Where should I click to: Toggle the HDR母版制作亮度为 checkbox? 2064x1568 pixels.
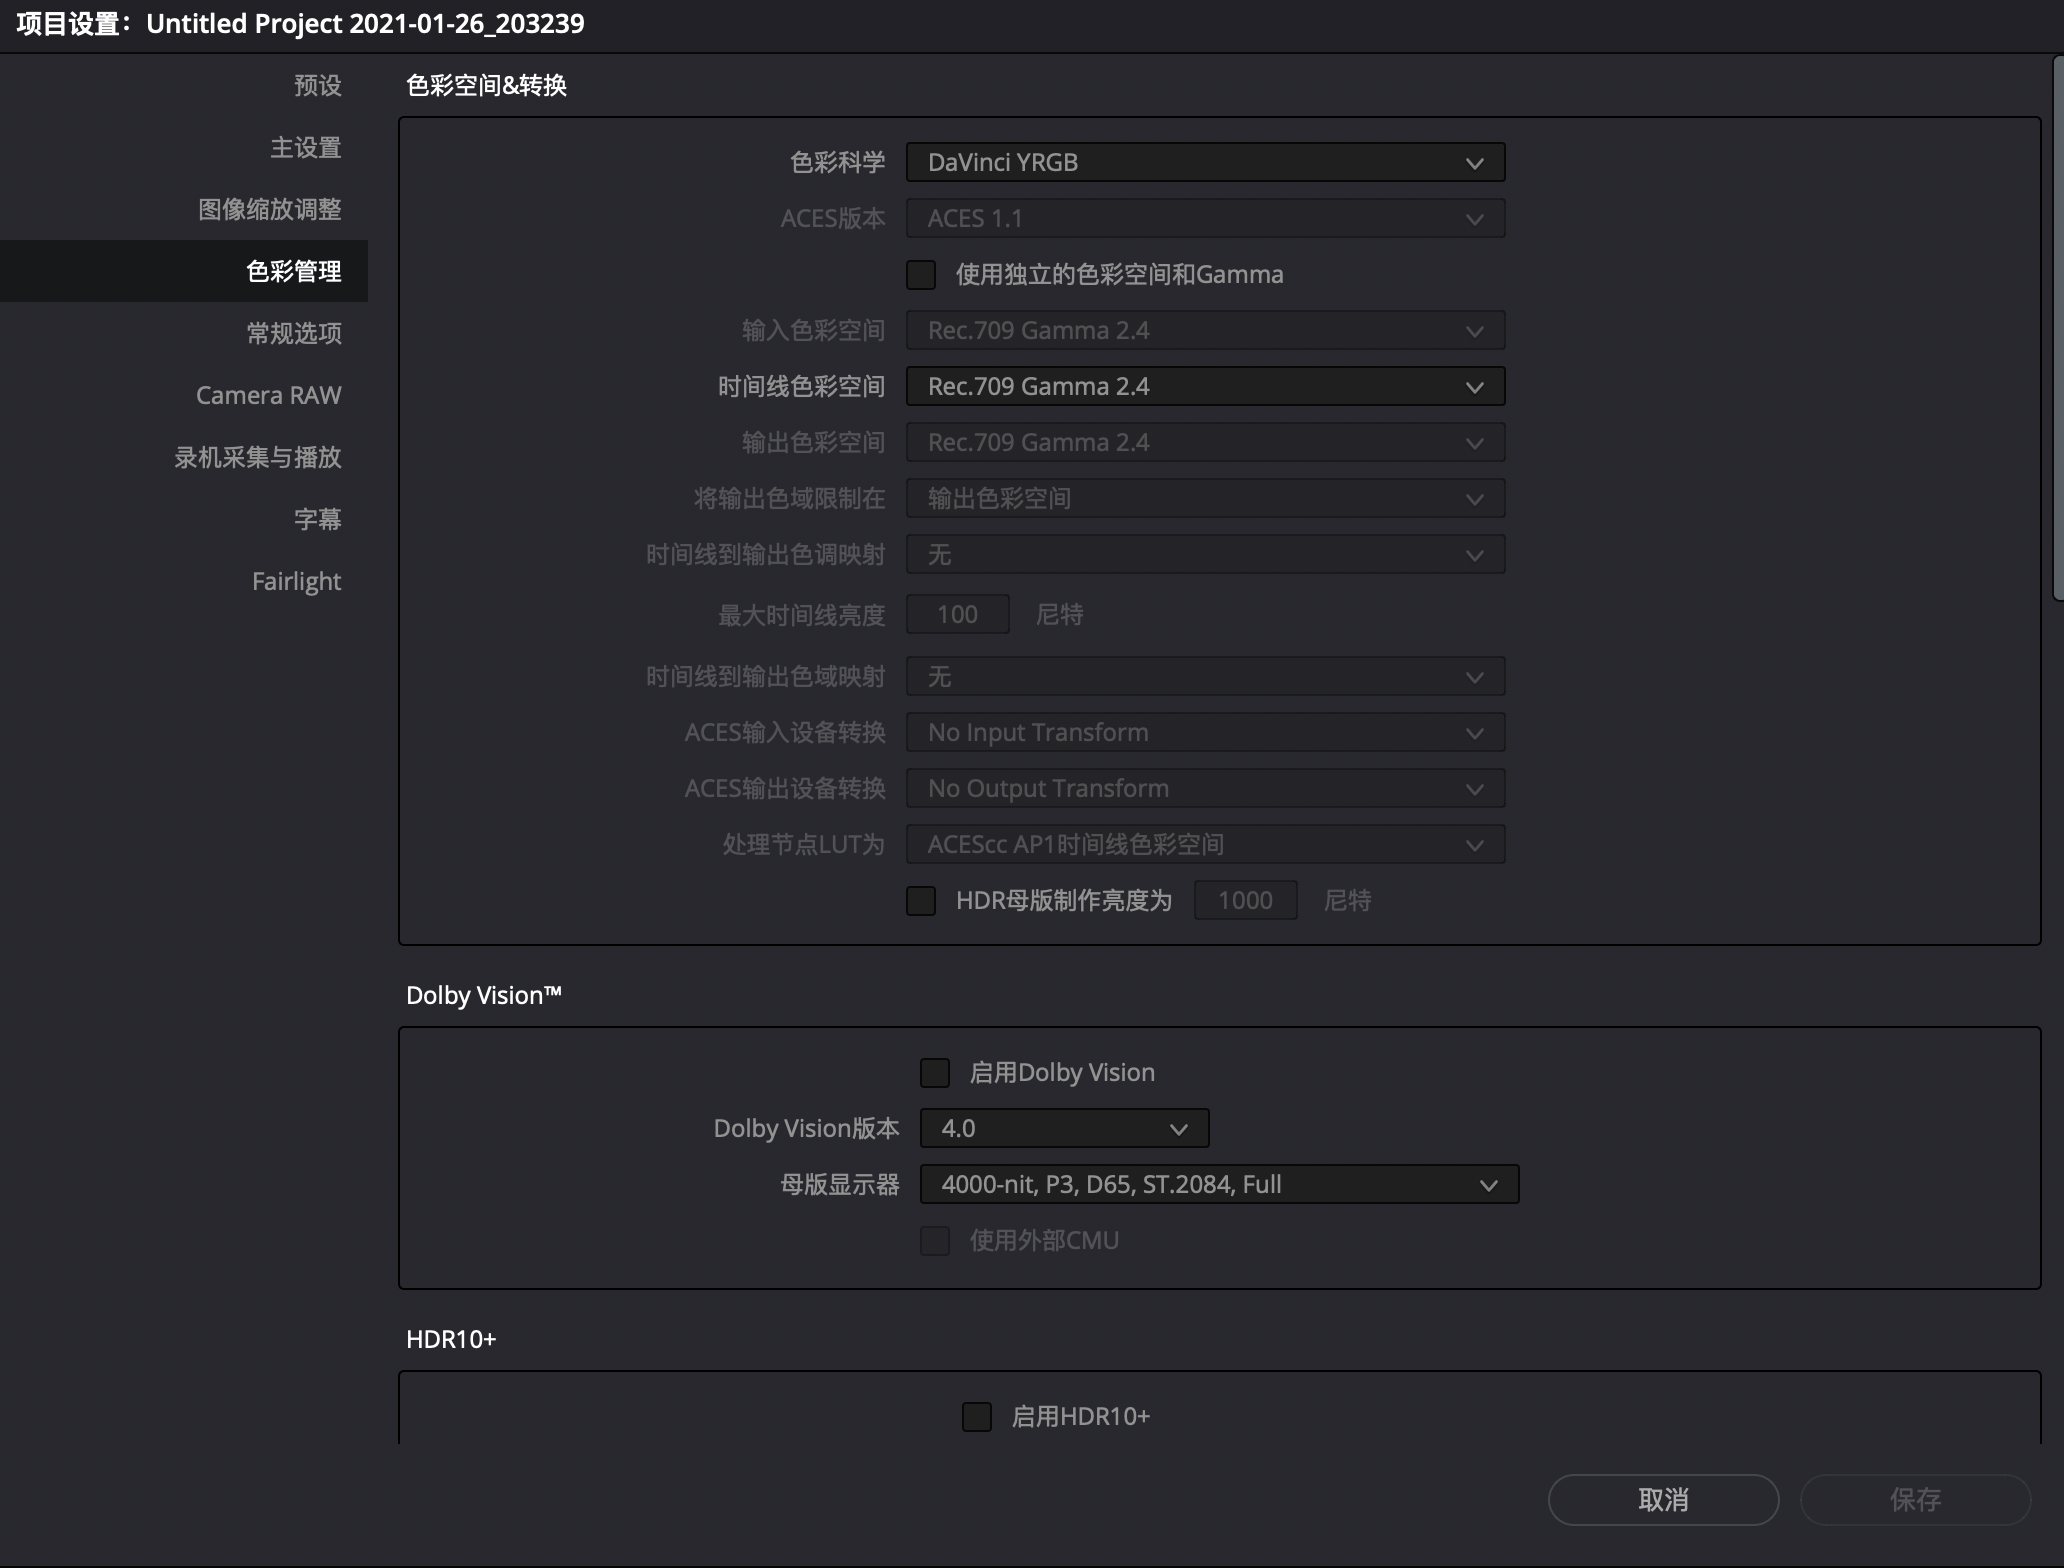click(x=921, y=900)
